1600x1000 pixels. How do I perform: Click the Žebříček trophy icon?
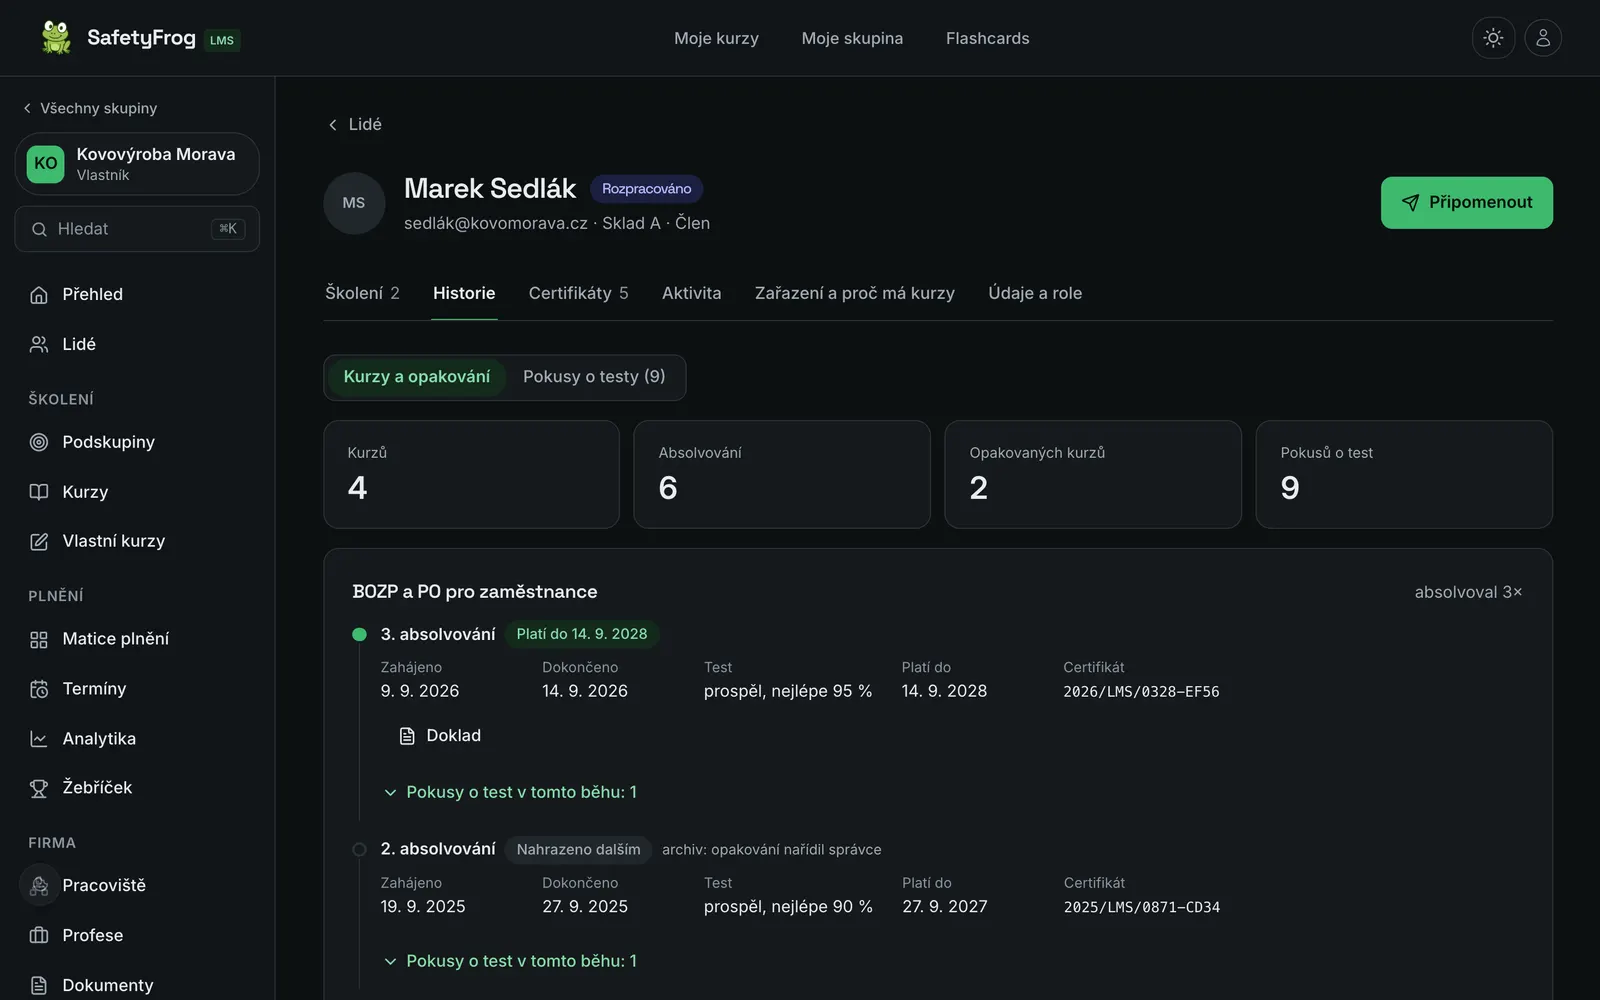39,788
